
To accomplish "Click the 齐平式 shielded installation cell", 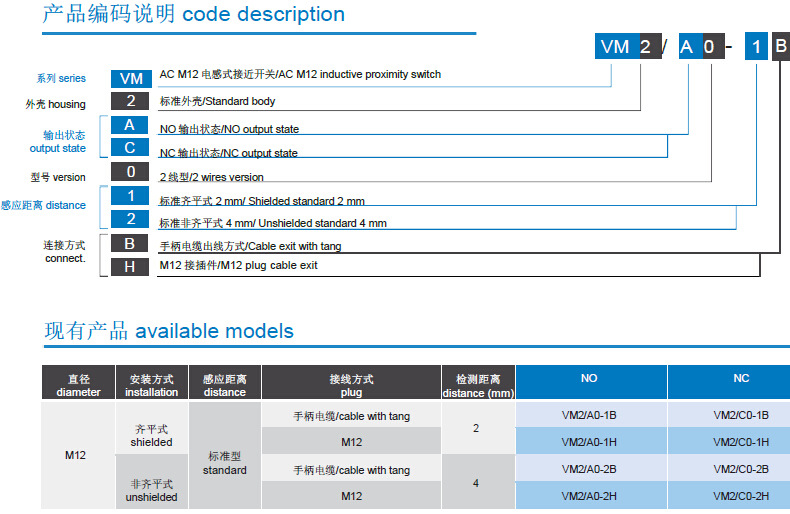I will point(151,435).
